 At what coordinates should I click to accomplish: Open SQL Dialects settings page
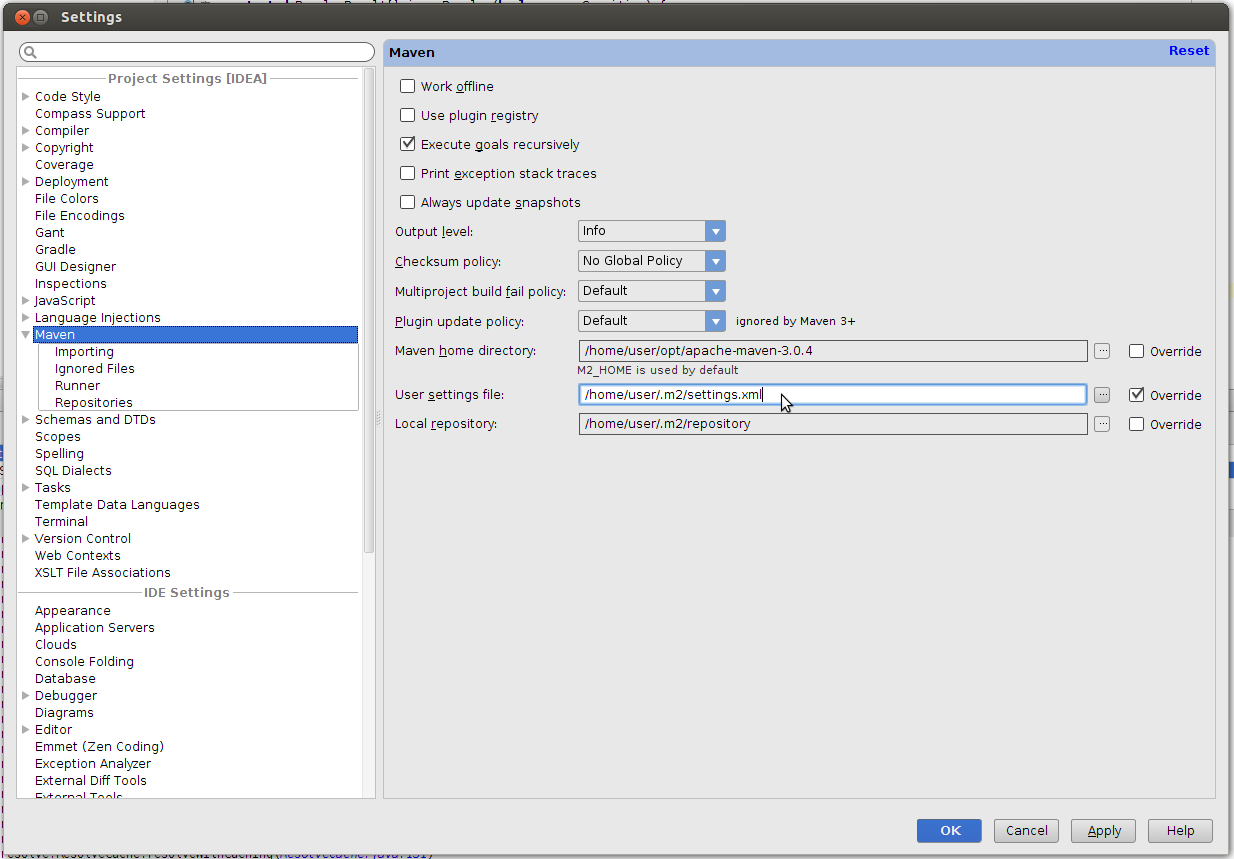(x=73, y=471)
